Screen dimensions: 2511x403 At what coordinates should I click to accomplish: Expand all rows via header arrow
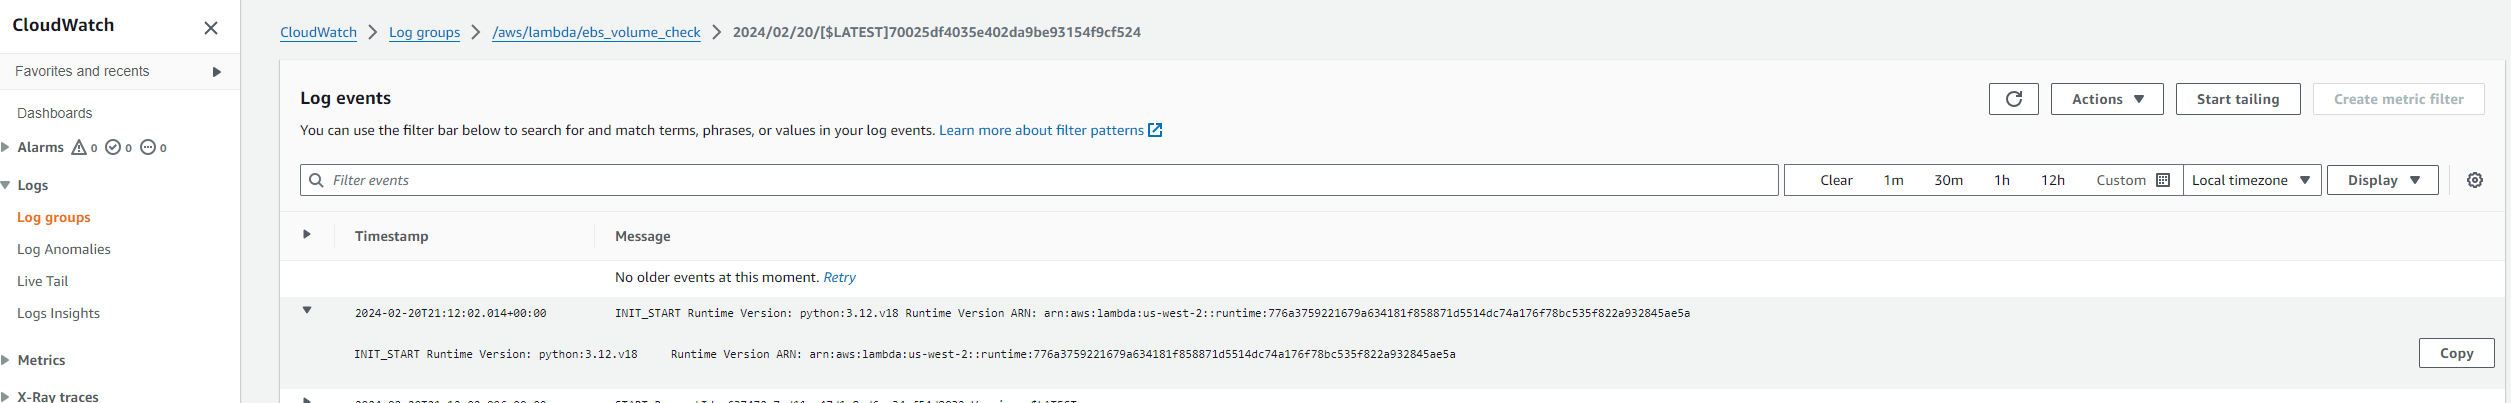coord(307,234)
